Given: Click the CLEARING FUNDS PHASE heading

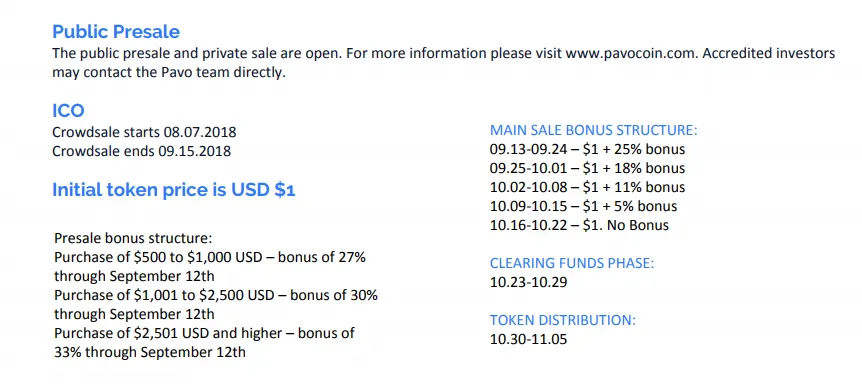Looking at the screenshot, I should pos(572,263).
